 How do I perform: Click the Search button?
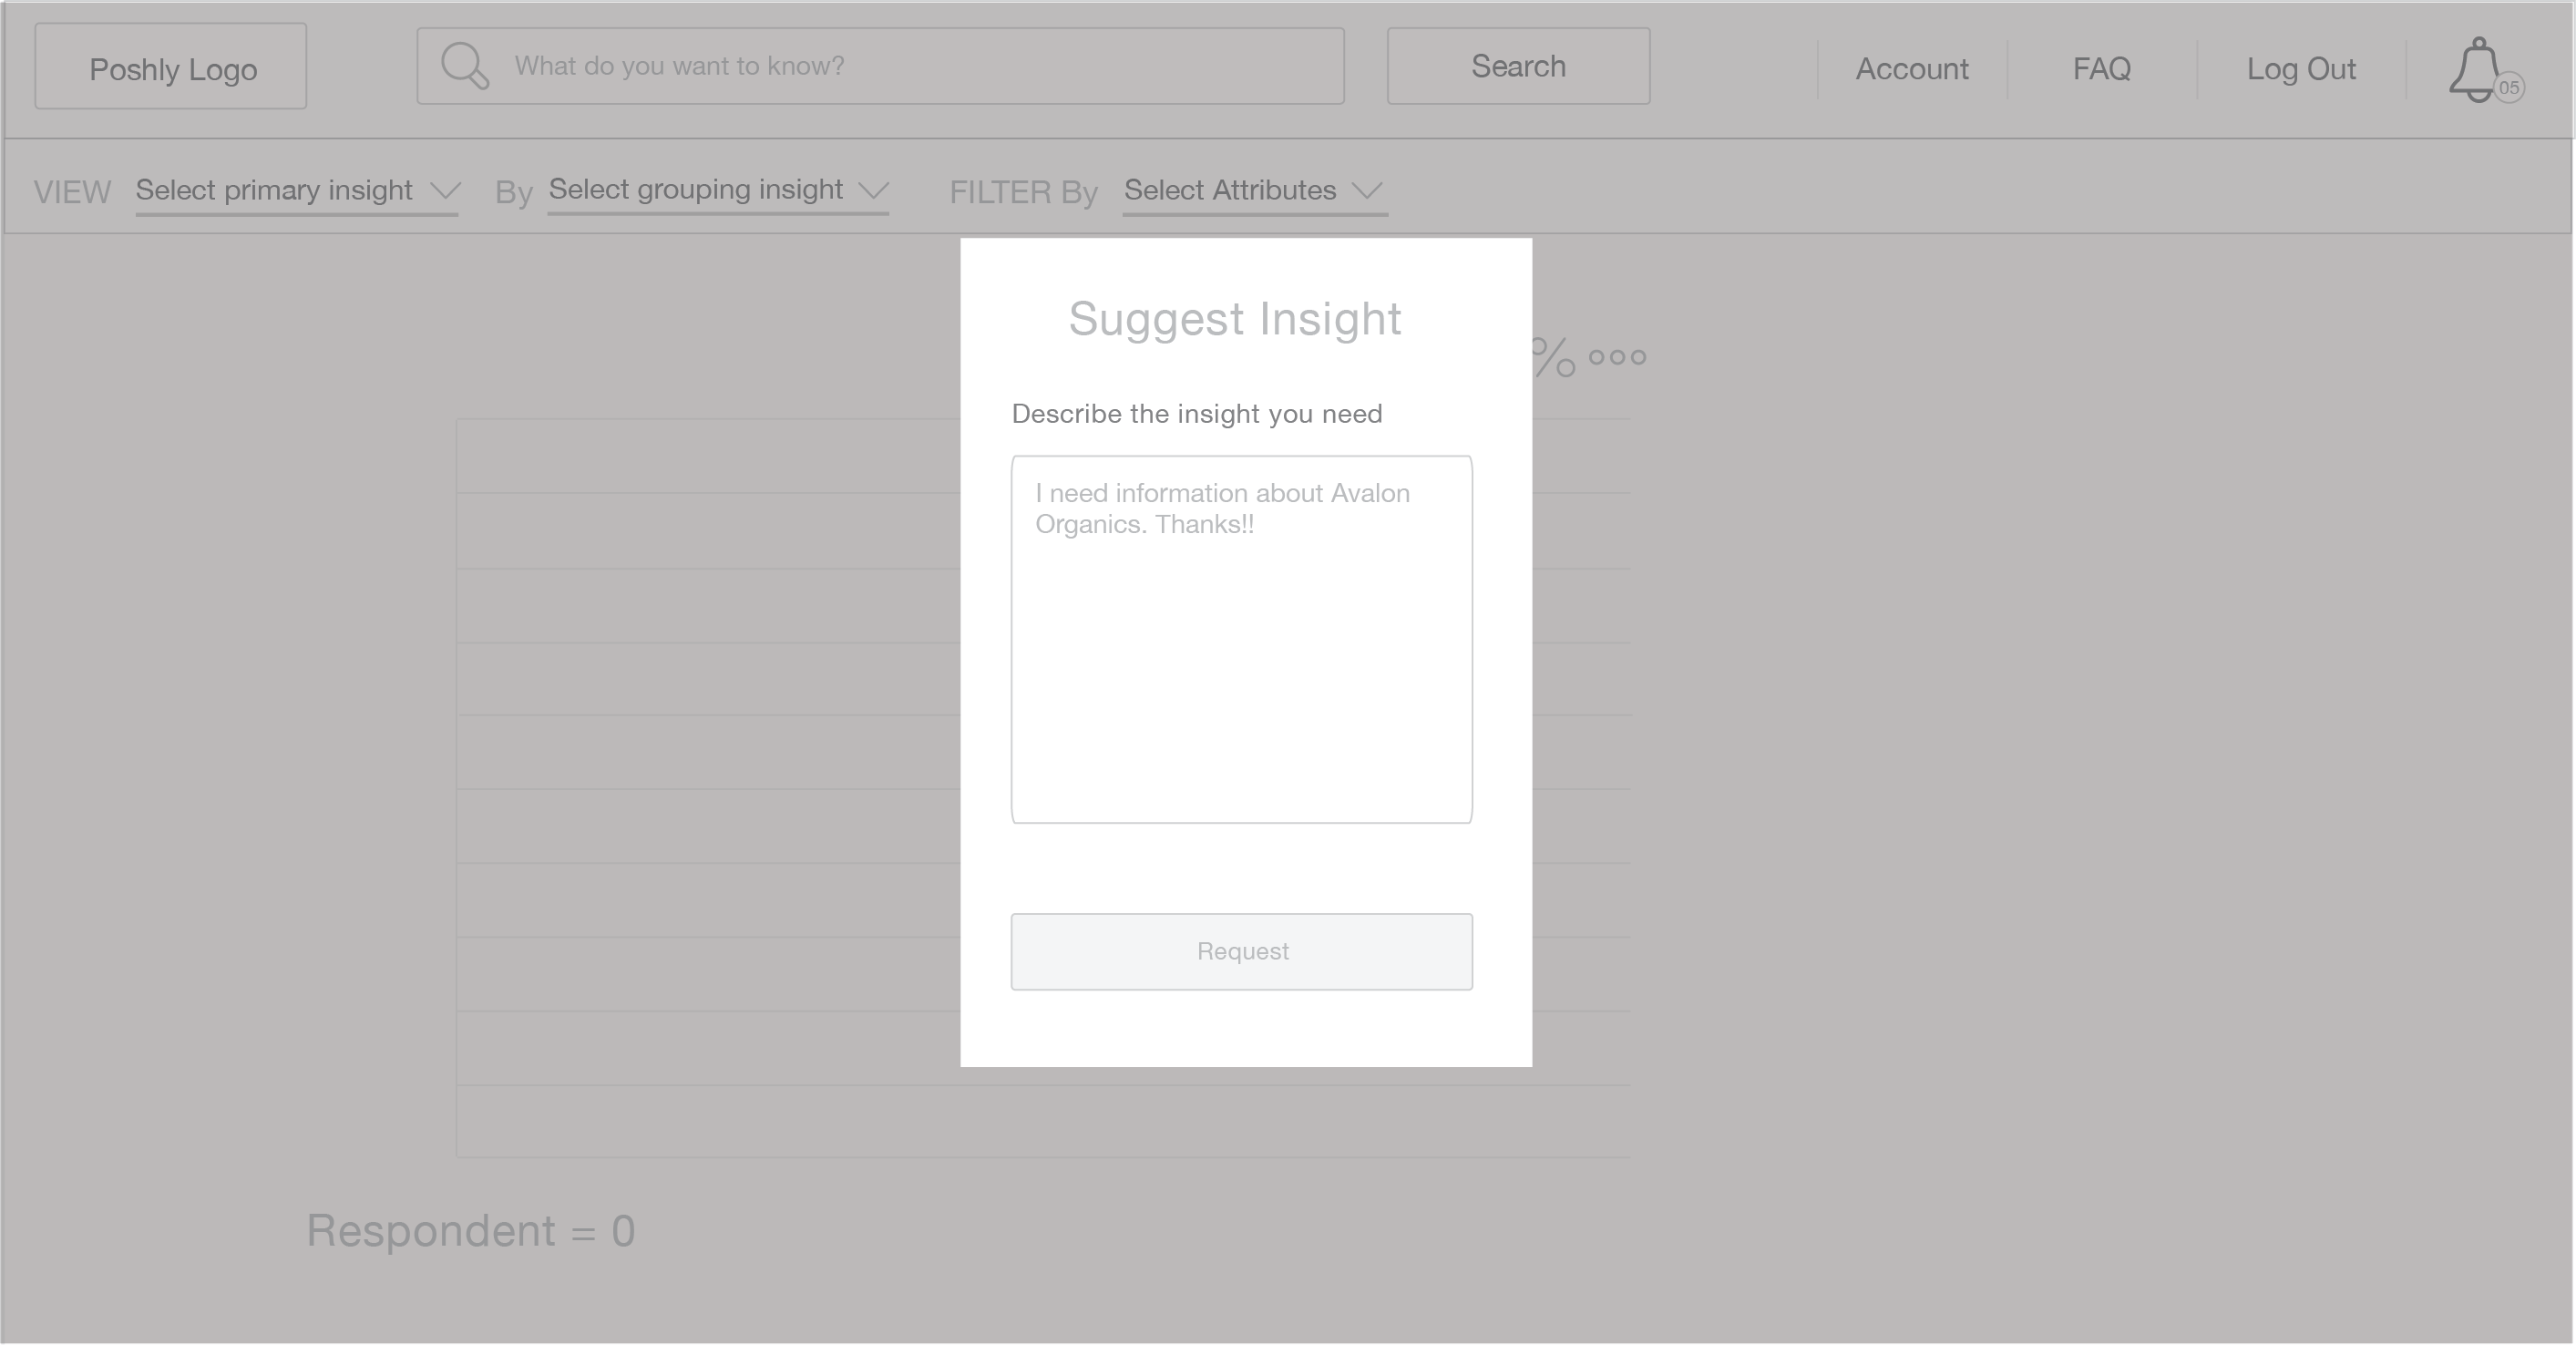click(x=1518, y=66)
